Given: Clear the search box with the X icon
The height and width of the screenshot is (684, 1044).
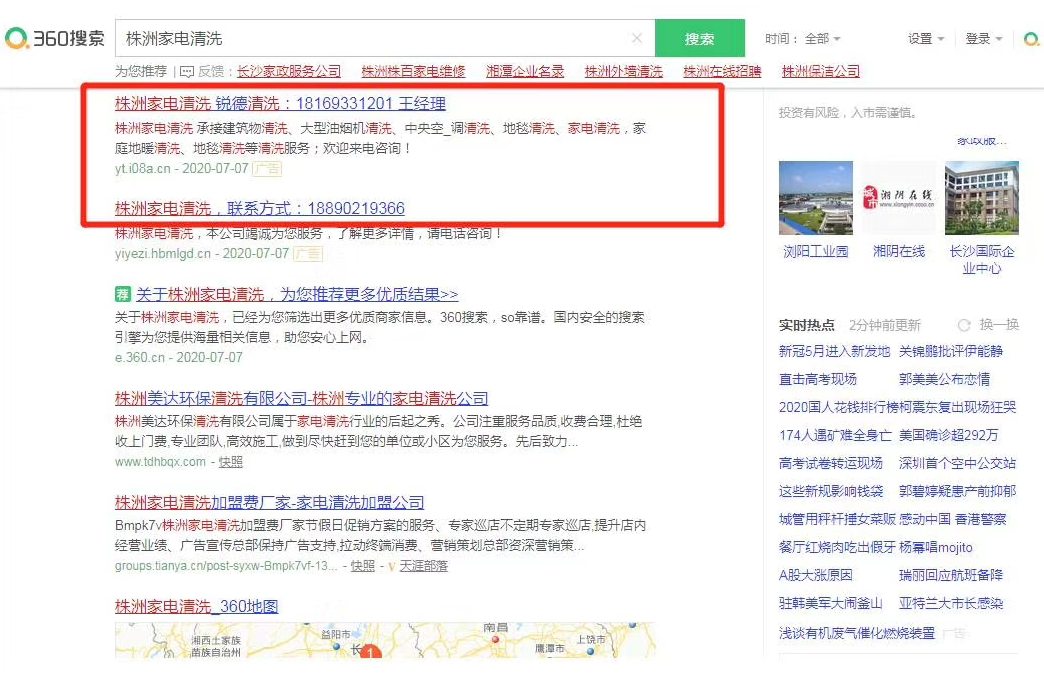Looking at the screenshot, I should pos(637,38).
